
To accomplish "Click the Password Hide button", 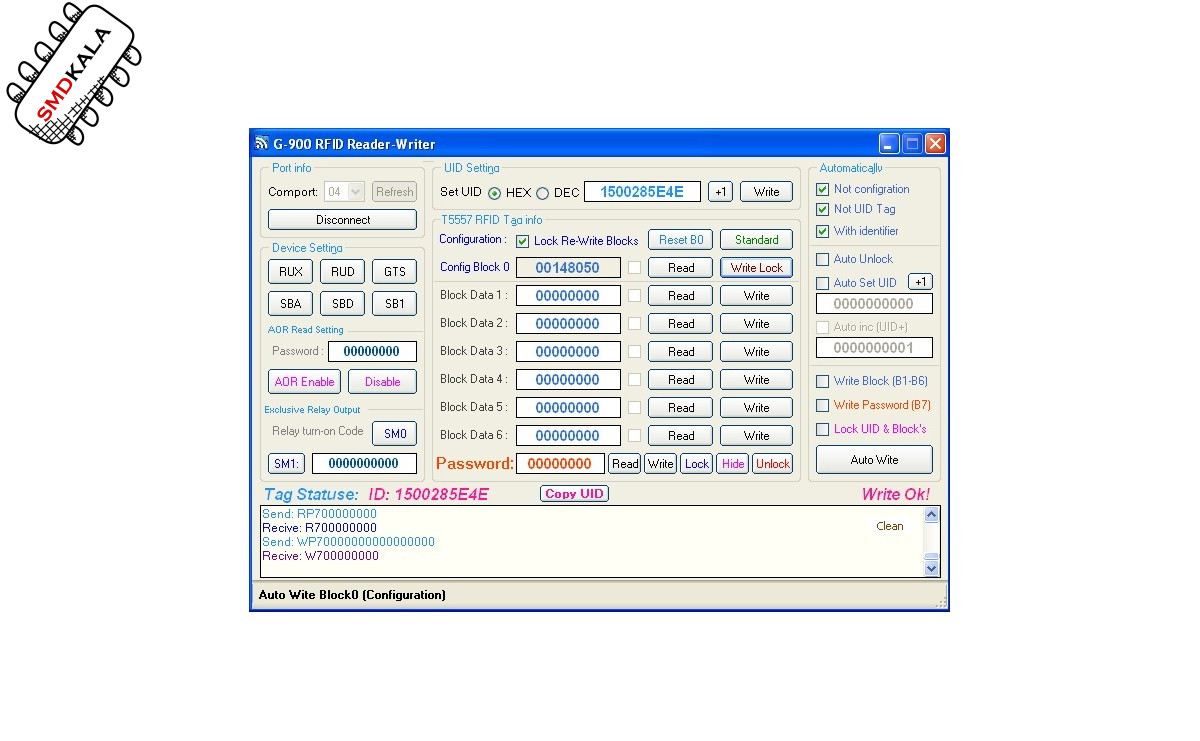I will click(x=732, y=464).
